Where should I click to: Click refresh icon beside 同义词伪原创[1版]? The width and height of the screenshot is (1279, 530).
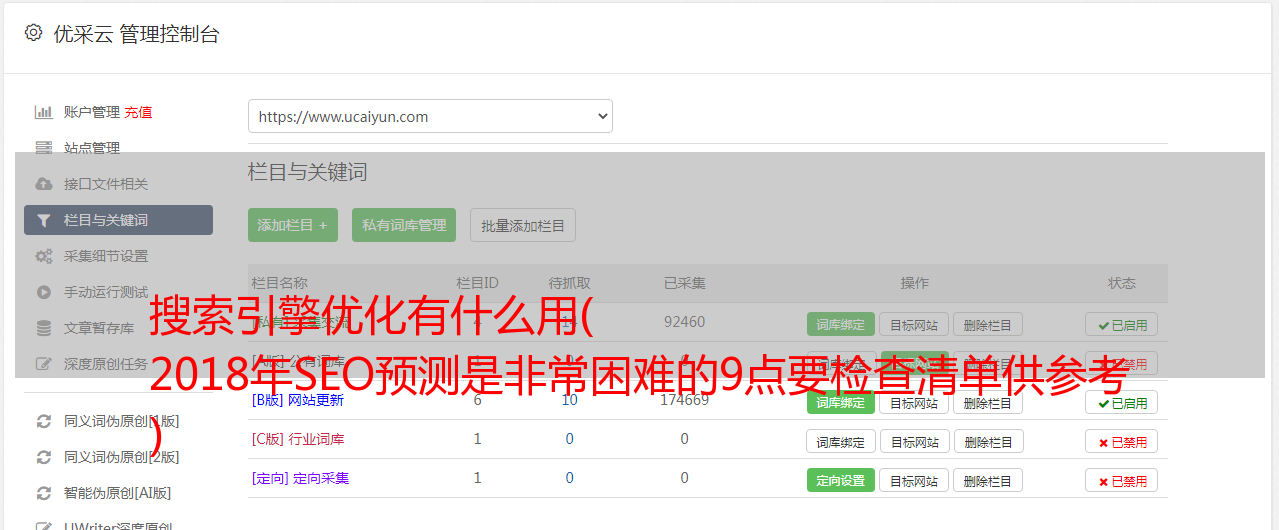click(x=43, y=421)
